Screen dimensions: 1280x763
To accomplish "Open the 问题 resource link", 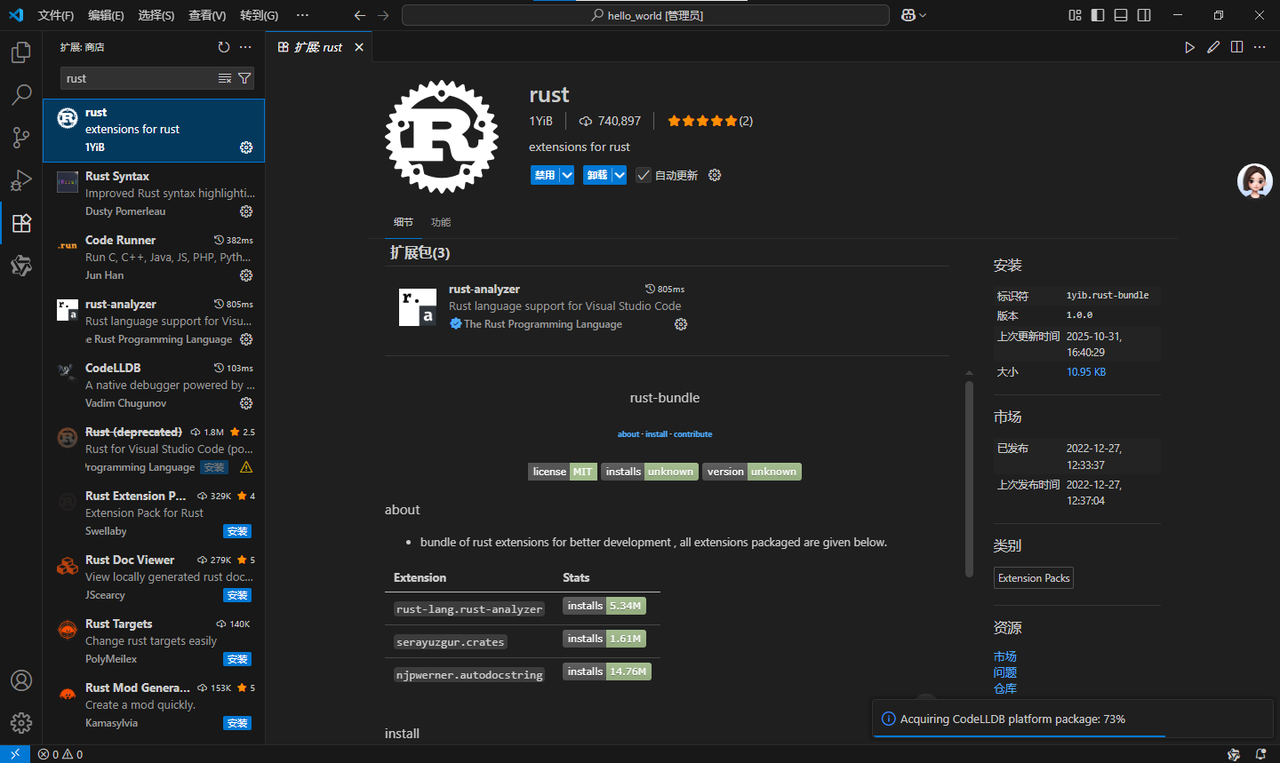I will [1005, 672].
